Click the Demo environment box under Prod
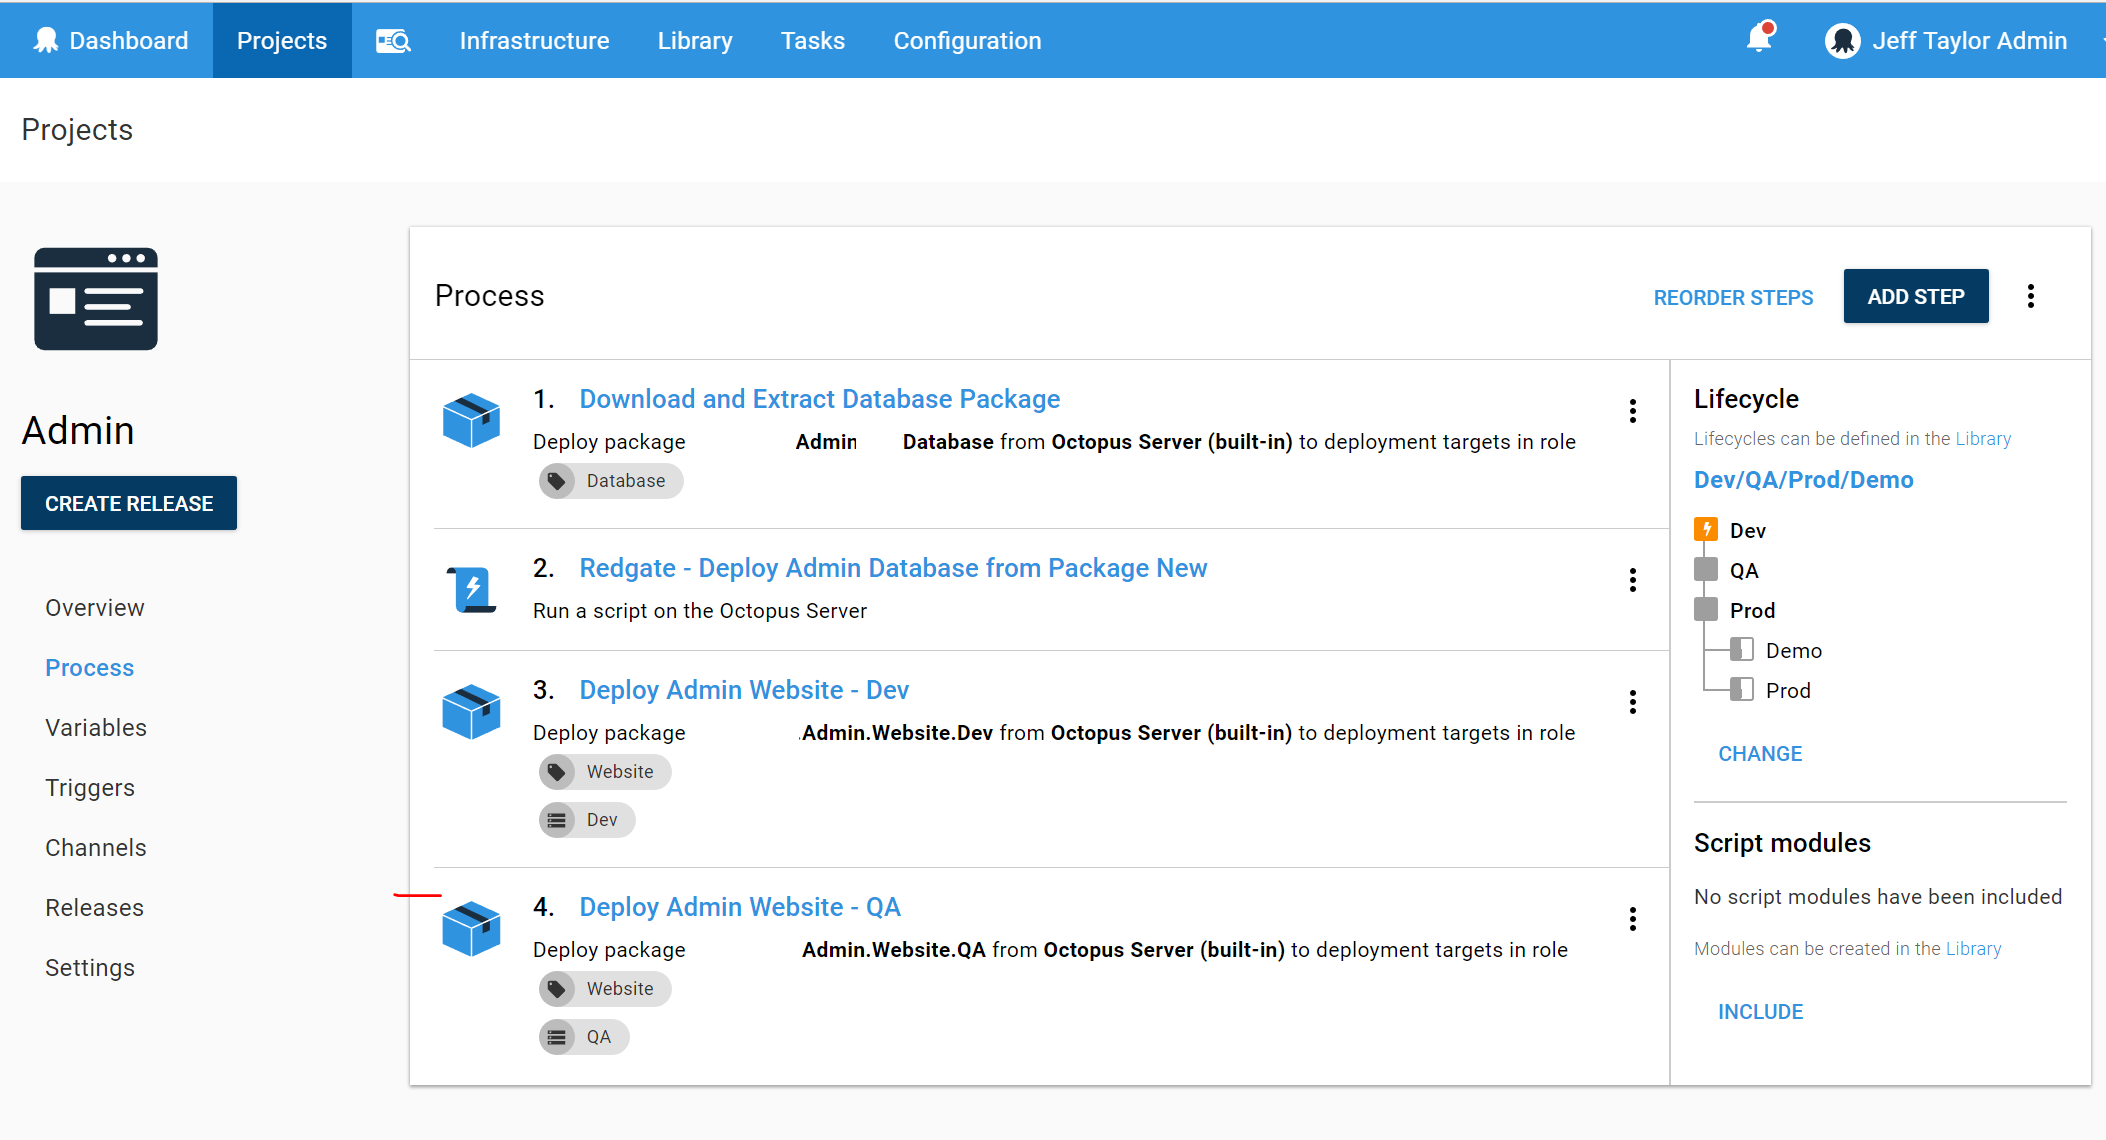Viewport: 2106px width, 1140px height. (x=1742, y=650)
